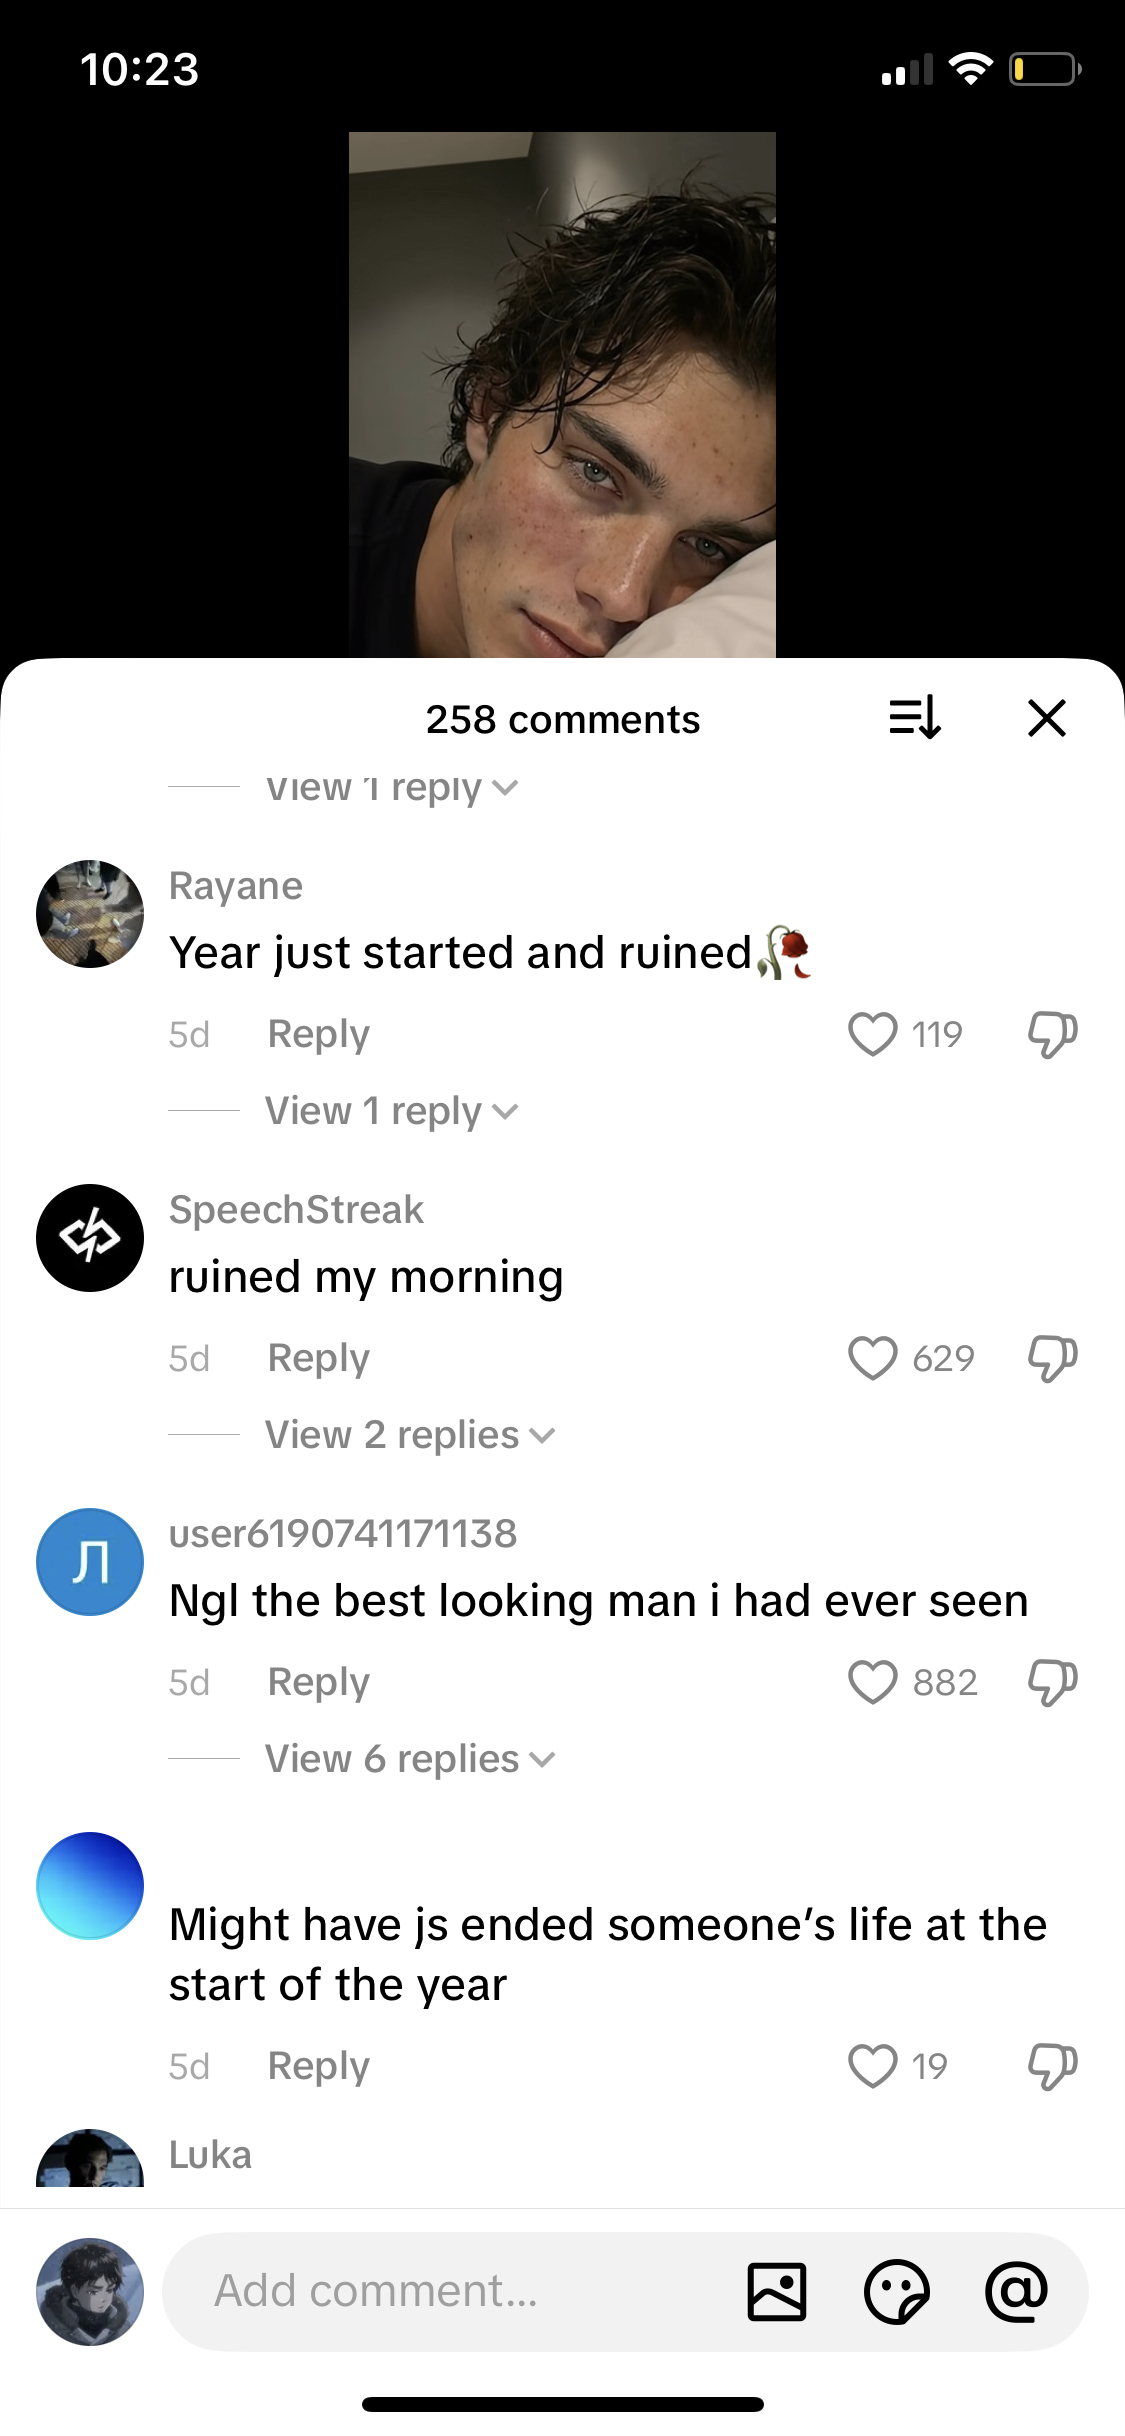1125x2436 pixels.
Task: Expand 'View 2 replies' under SpeechStreak
Action: [409, 1435]
